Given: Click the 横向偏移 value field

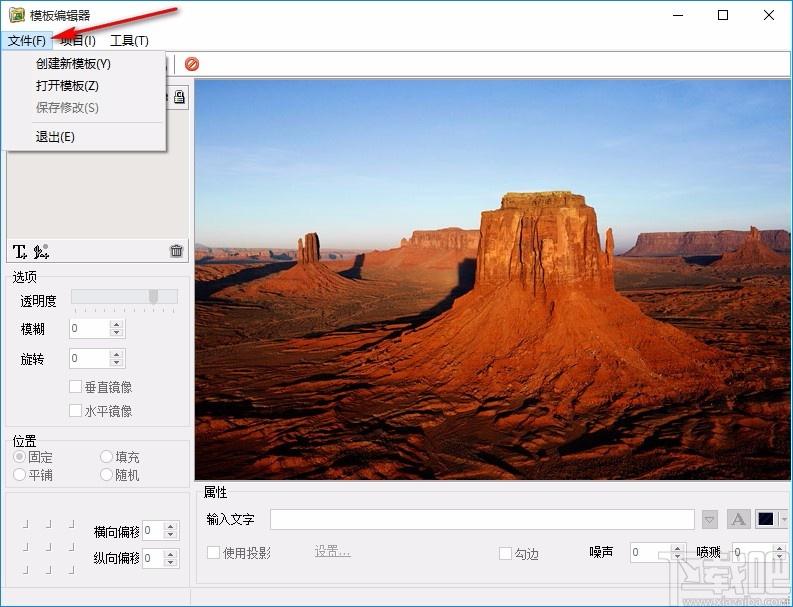Looking at the screenshot, I should pos(153,531).
